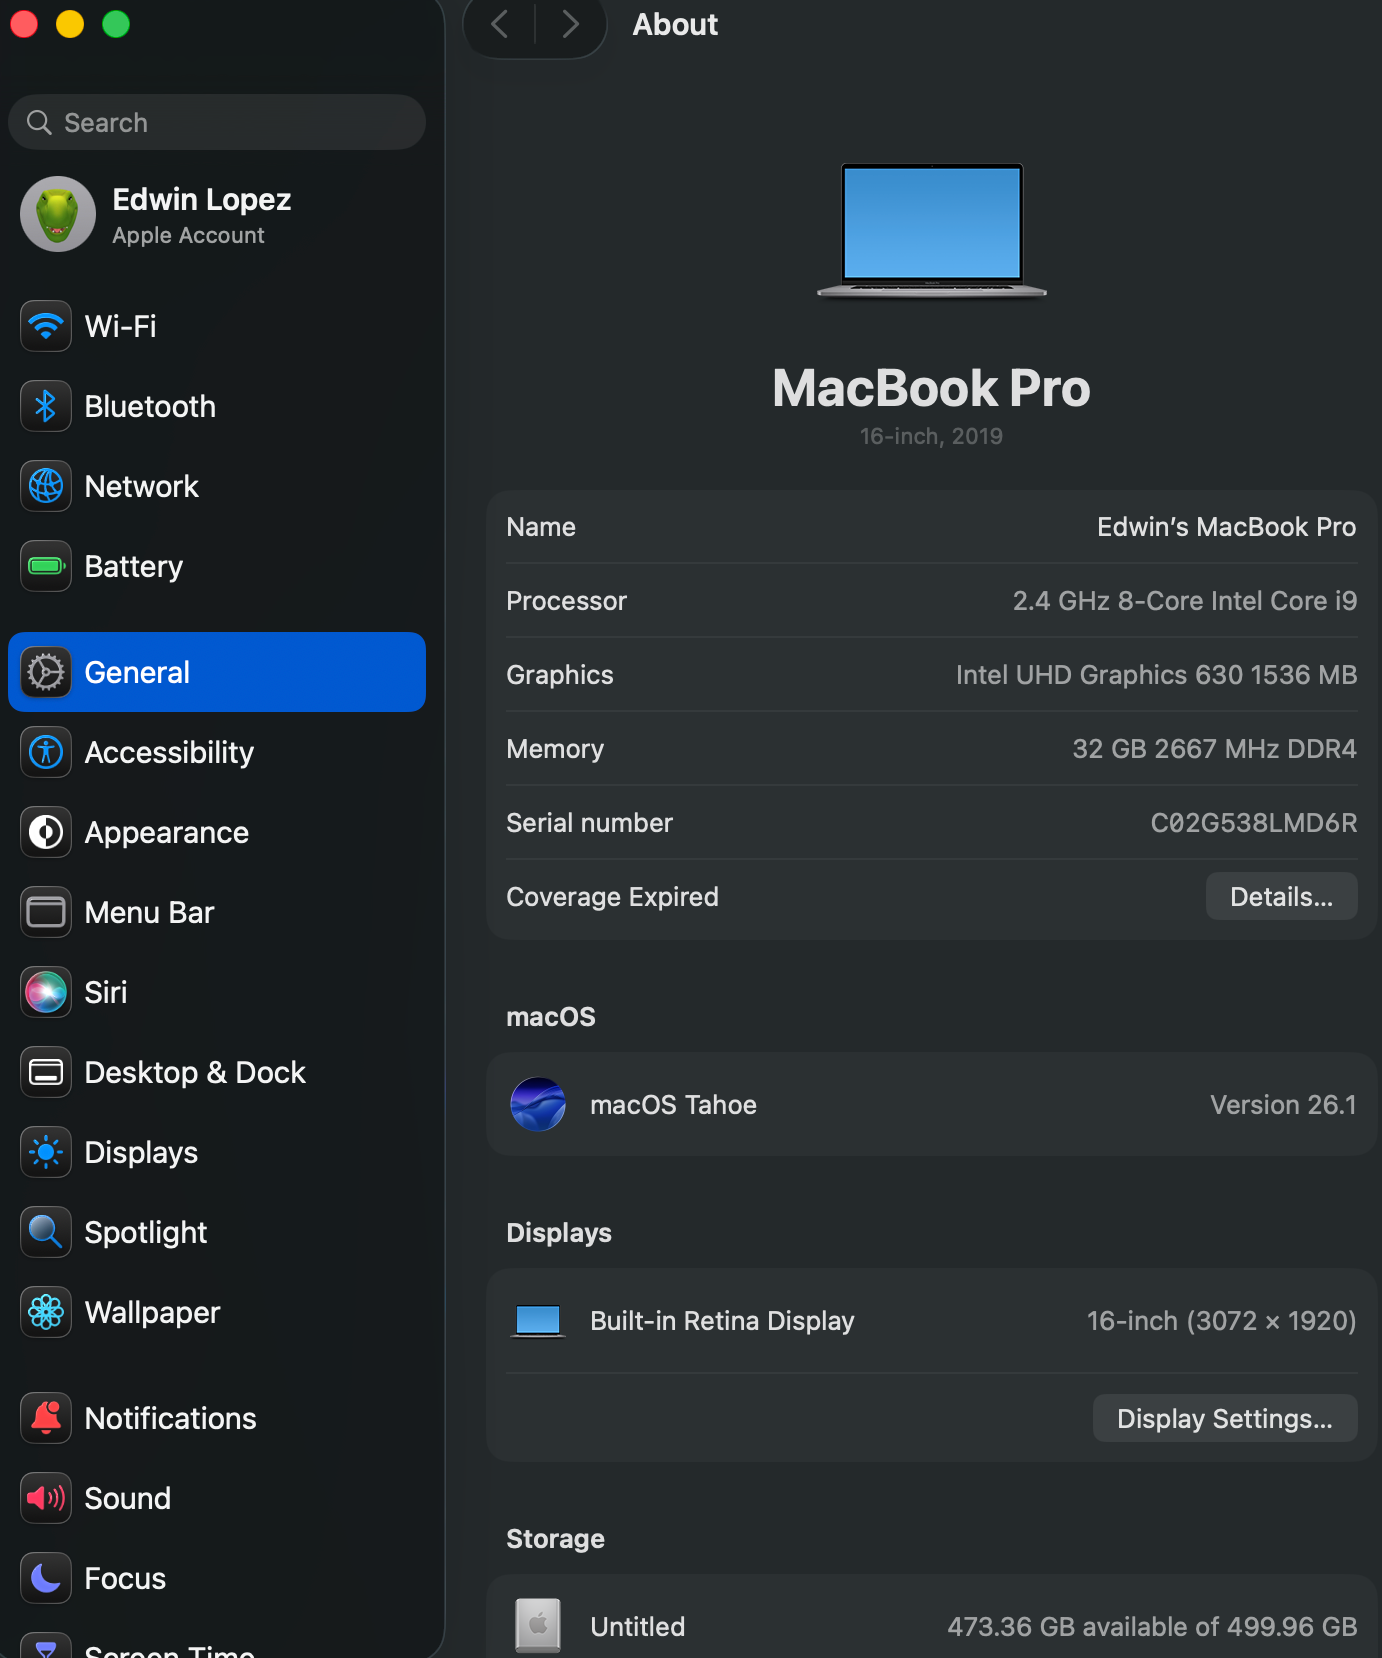1382x1658 pixels.
Task: Click processor value 2.4 GHz 8-Core Intel Core i9
Action: click(1185, 601)
